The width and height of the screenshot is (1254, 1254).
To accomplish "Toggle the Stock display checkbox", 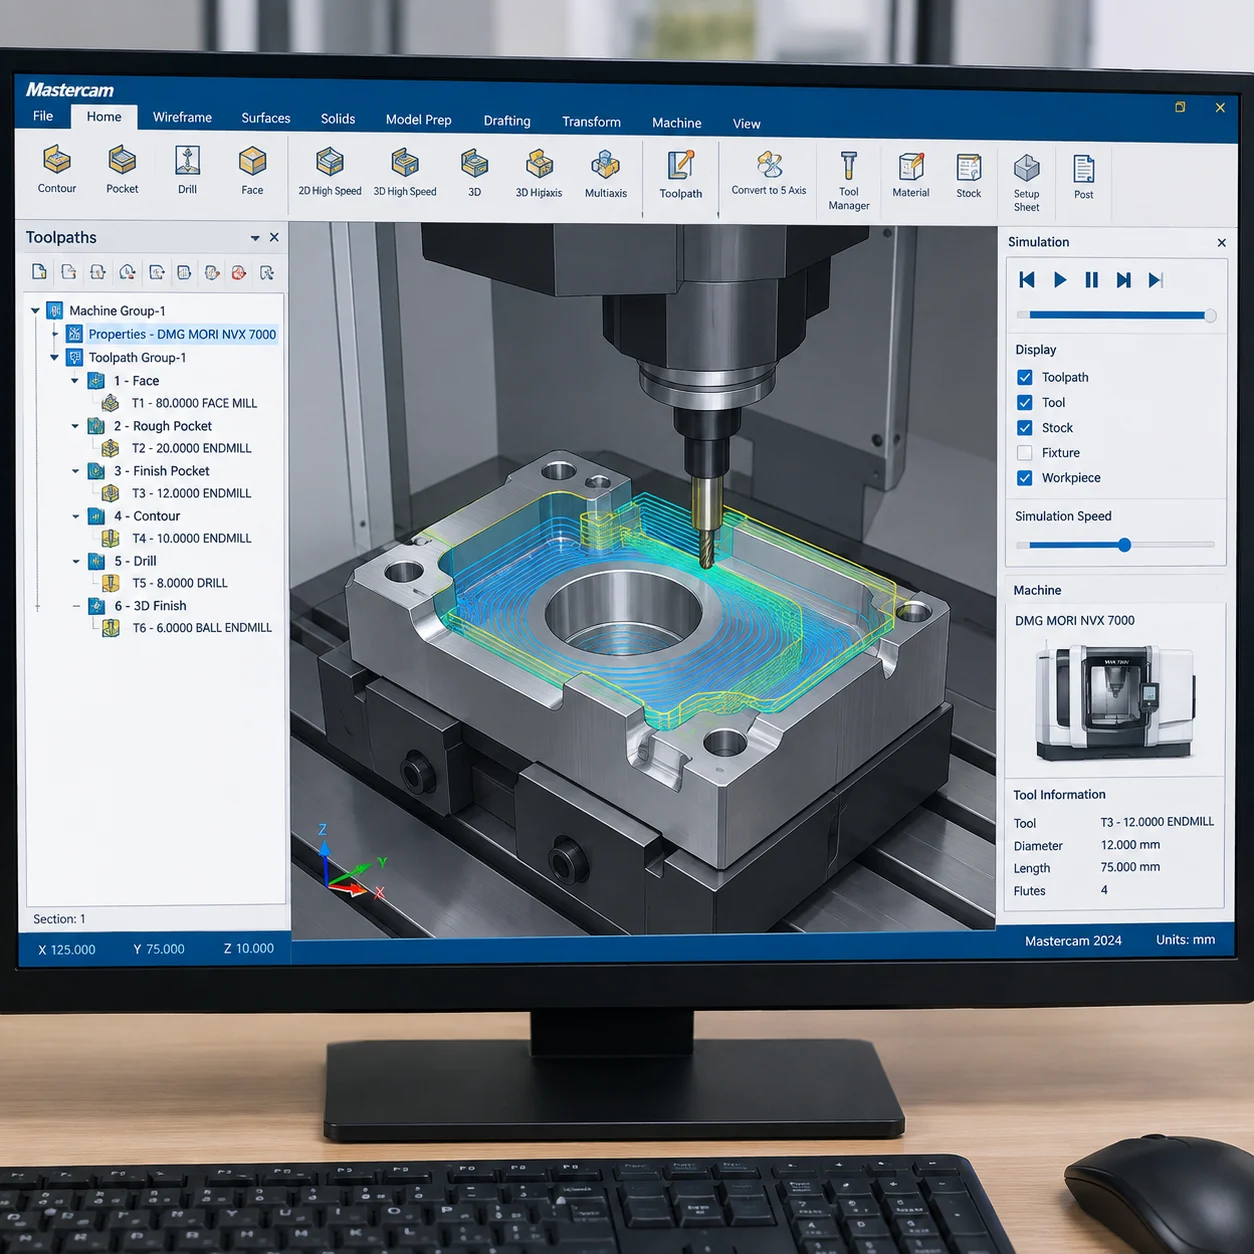I will click(1025, 428).
